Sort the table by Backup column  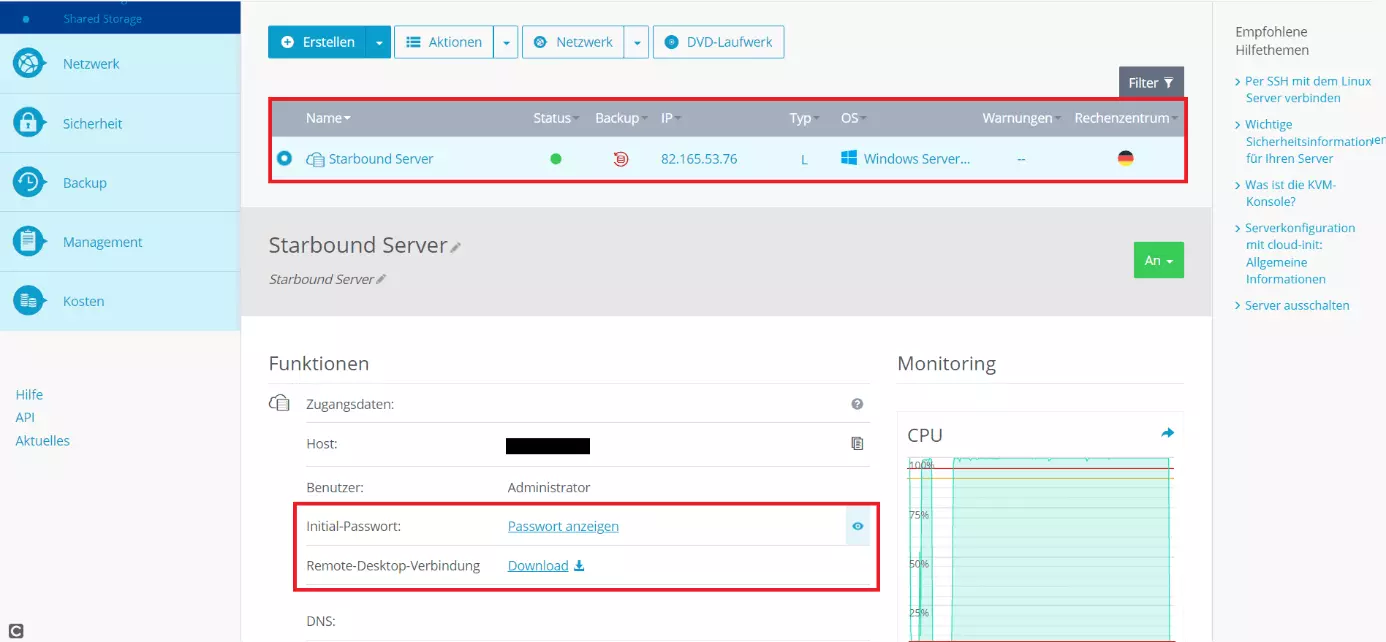[621, 118]
